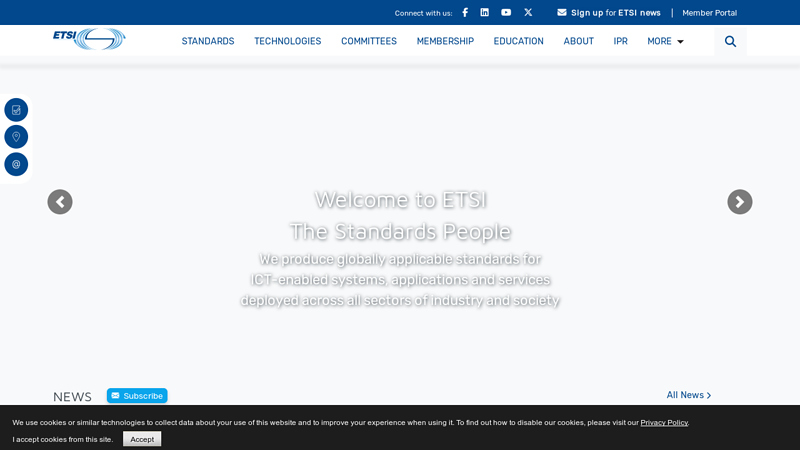Screen dimensions: 800x450
Task: Open the Member Portal link
Action: pos(710,13)
